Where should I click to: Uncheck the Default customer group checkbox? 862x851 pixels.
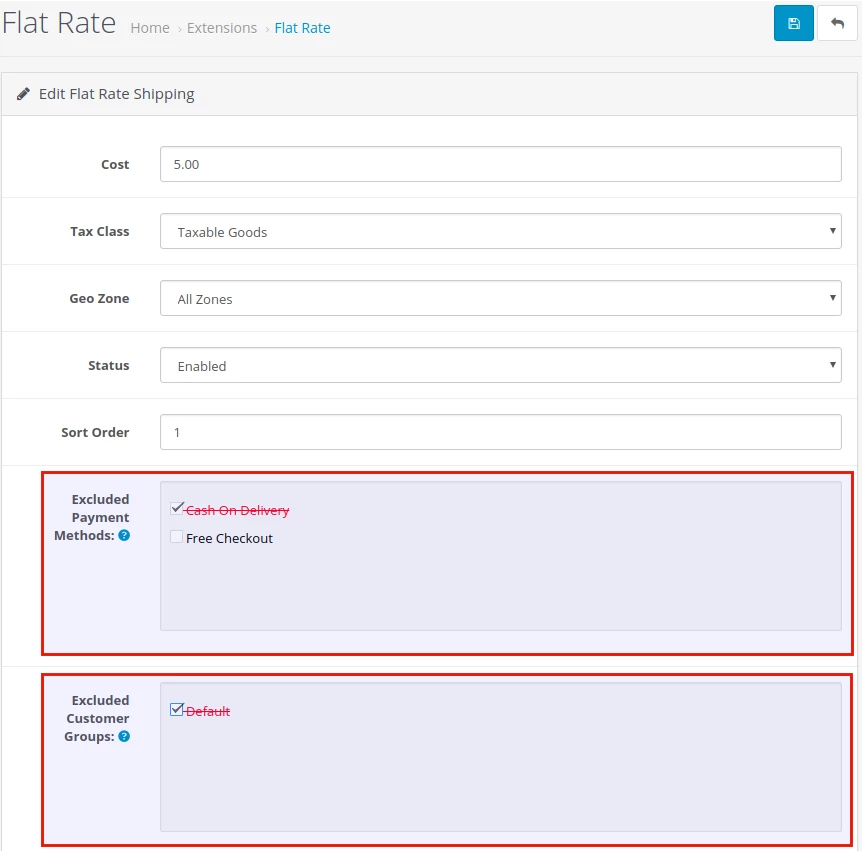click(x=177, y=710)
